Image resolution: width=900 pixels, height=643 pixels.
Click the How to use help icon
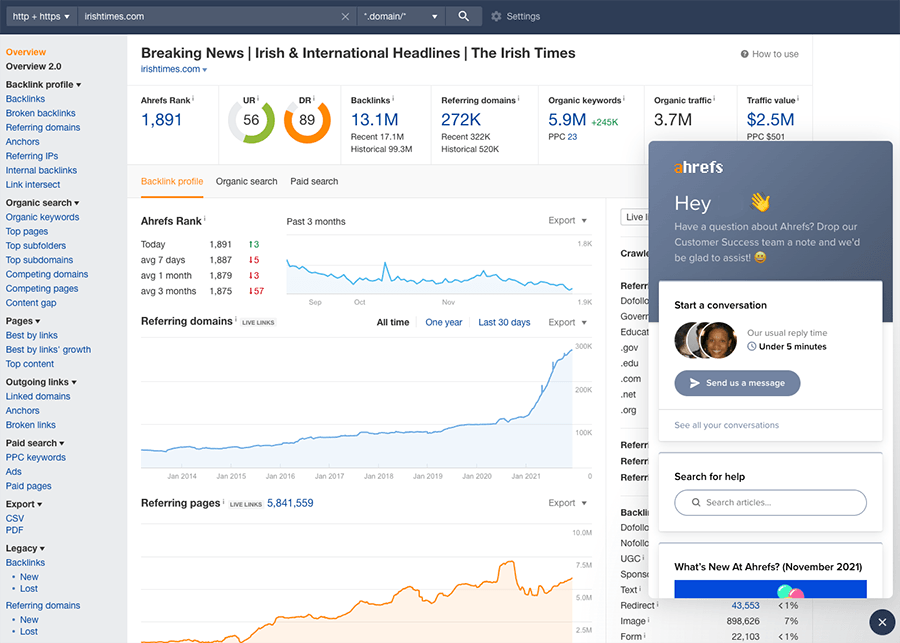point(744,54)
